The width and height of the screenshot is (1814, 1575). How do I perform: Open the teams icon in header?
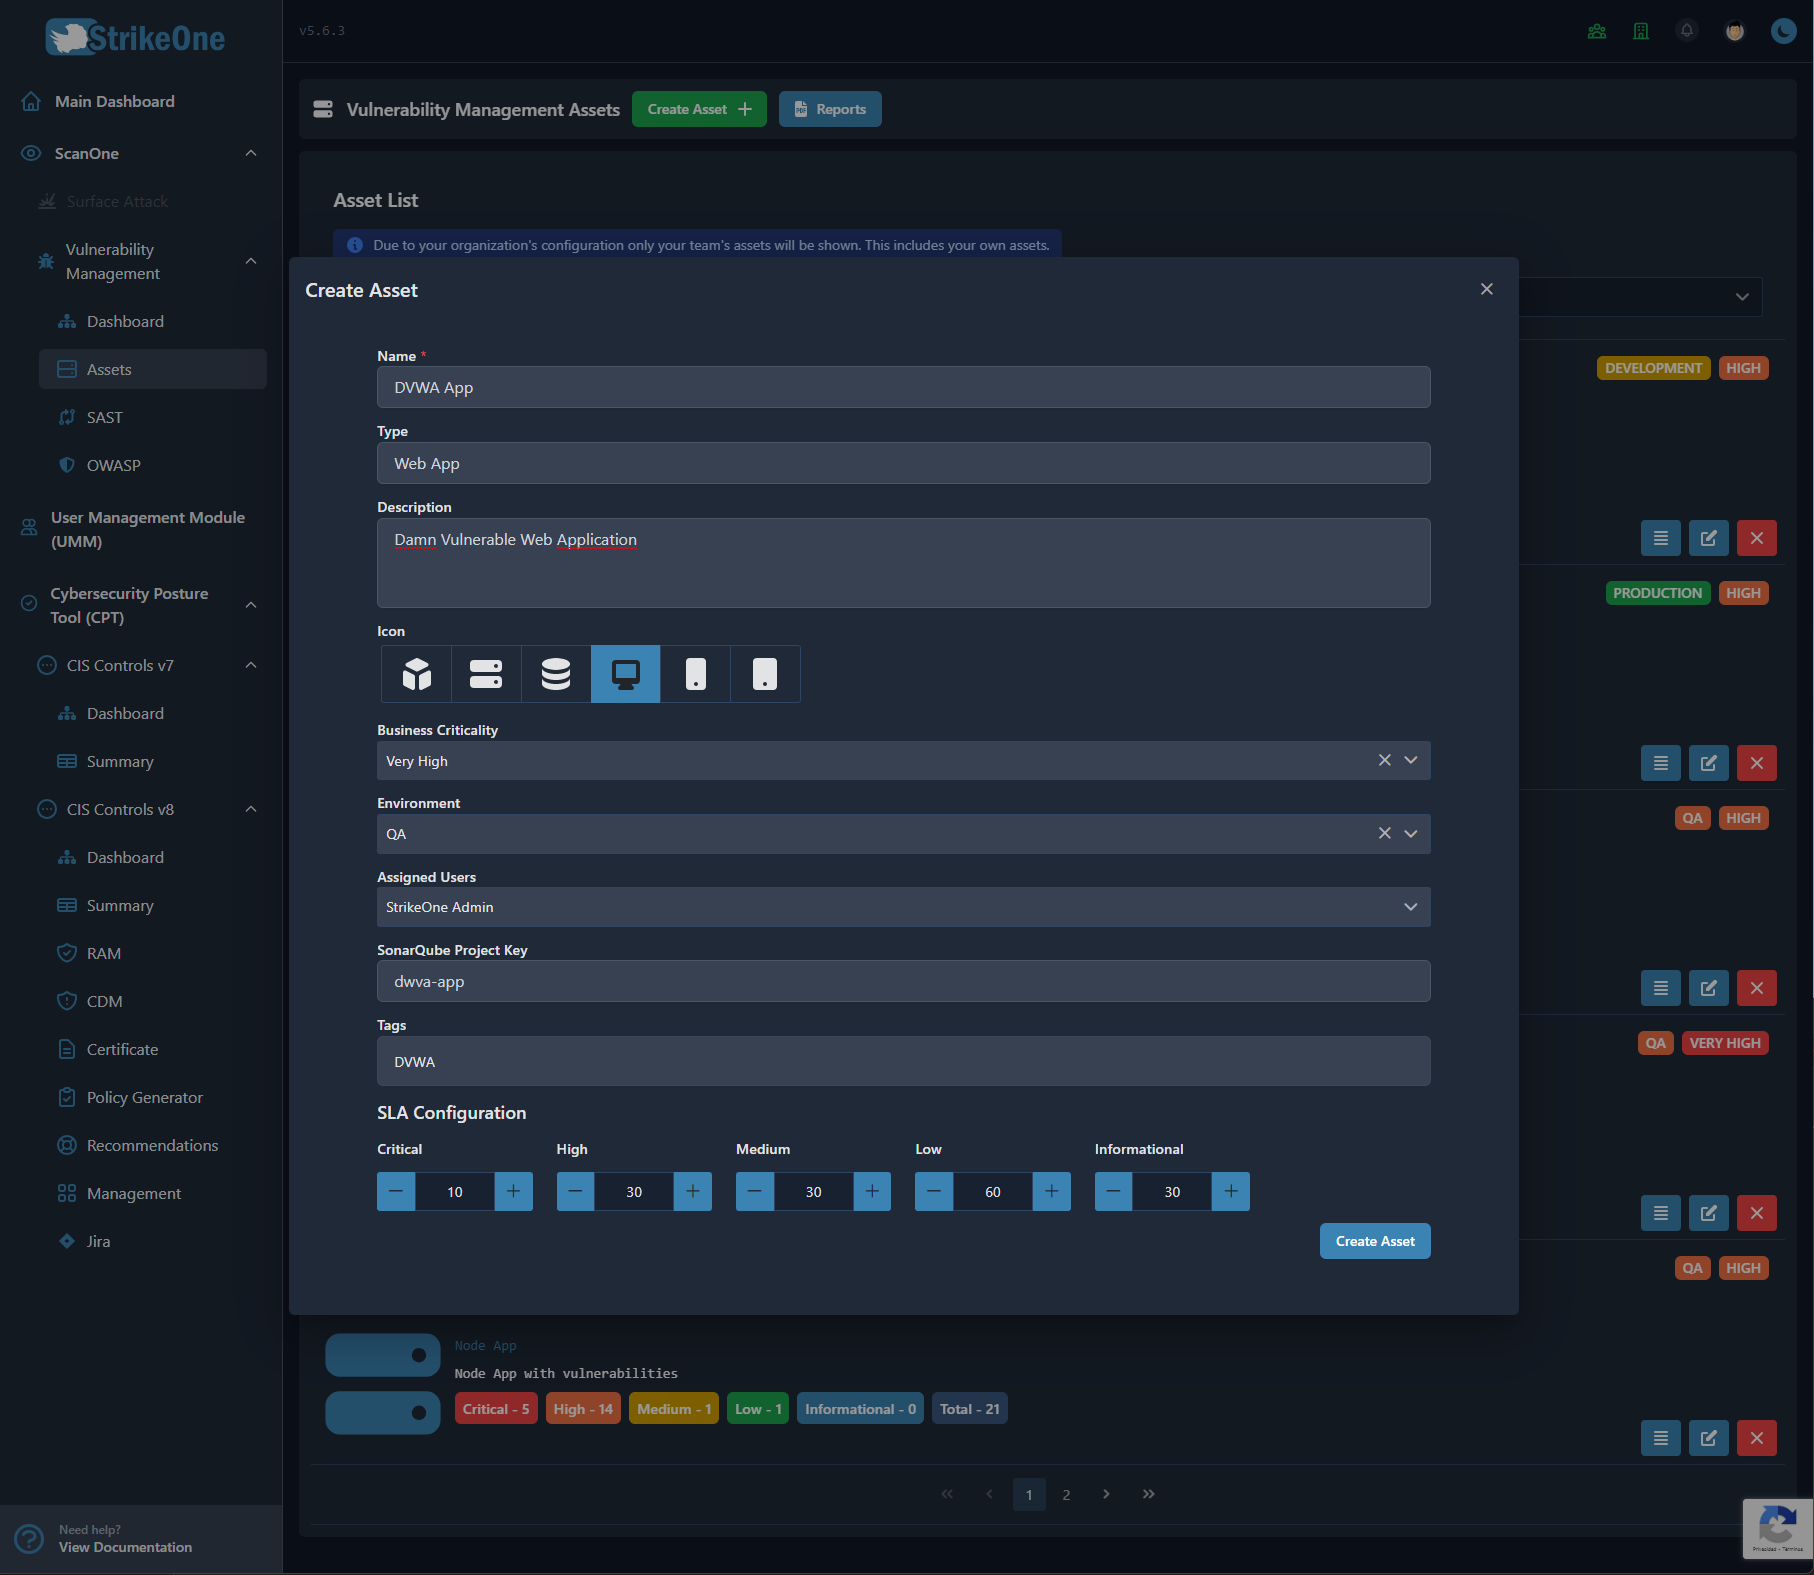tap(1597, 31)
